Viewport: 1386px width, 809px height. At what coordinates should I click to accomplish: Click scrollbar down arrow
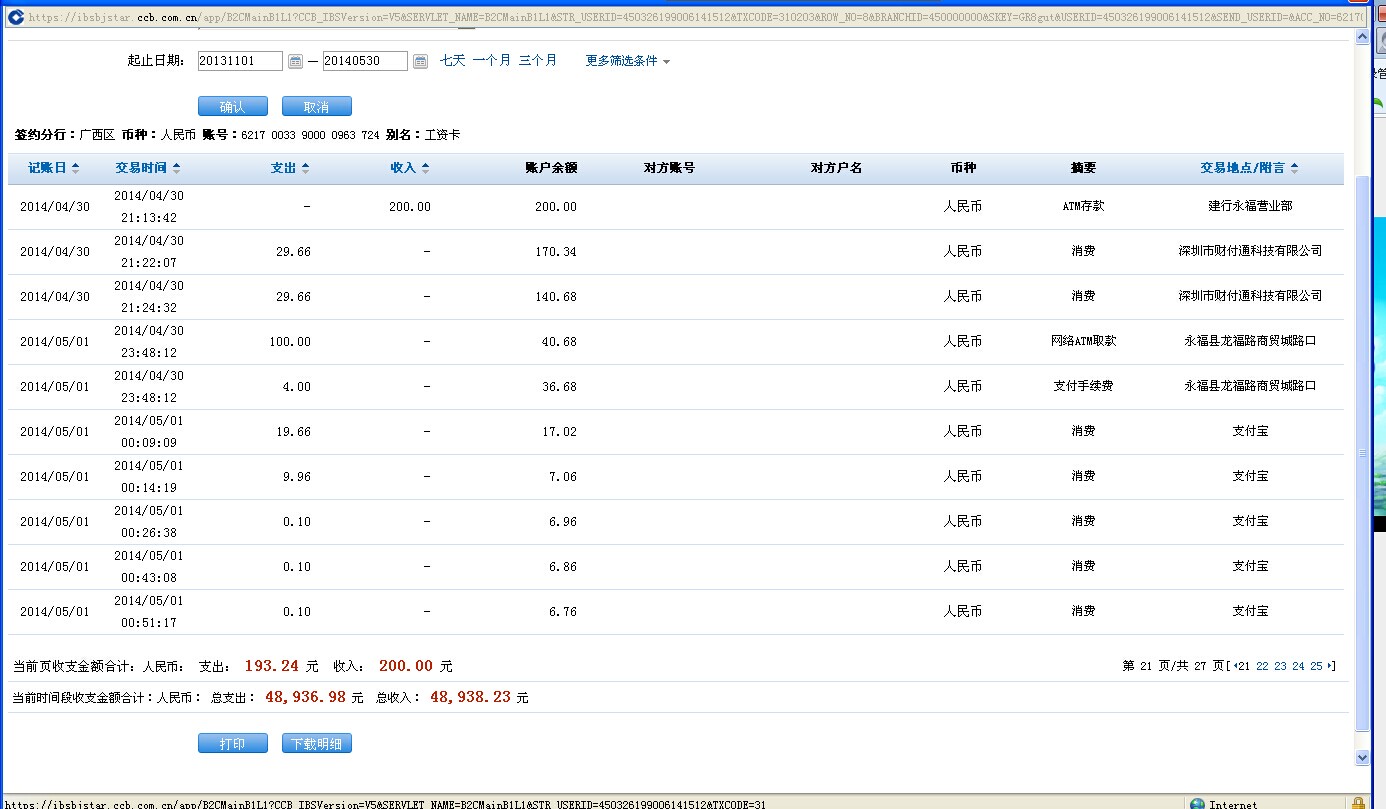[x=1361, y=758]
